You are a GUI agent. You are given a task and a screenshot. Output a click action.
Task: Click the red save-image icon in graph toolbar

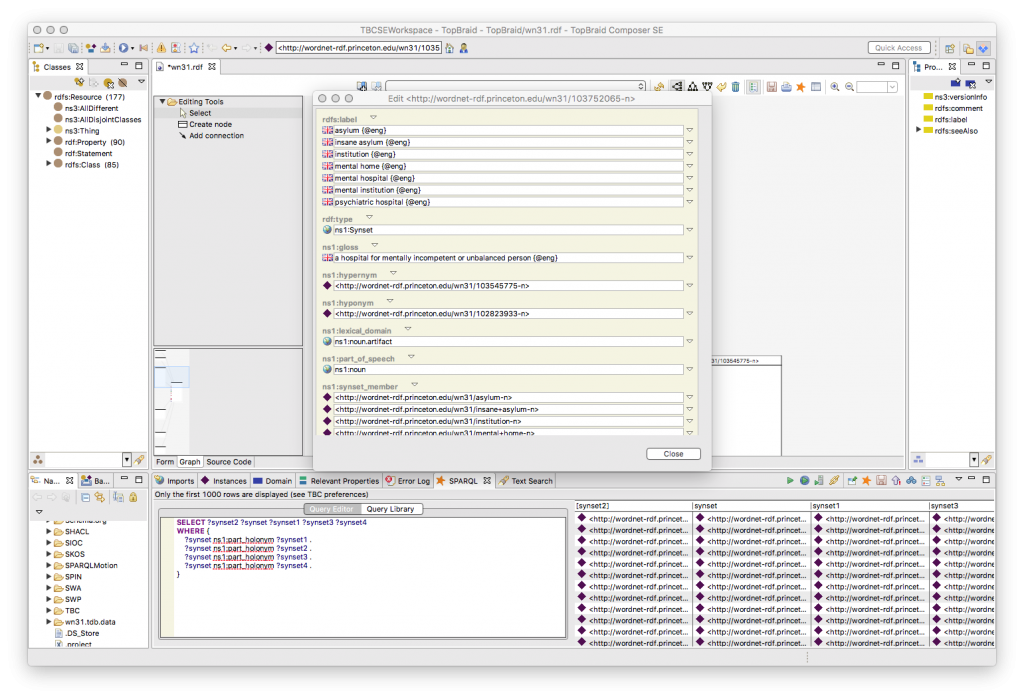coord(772,87)
